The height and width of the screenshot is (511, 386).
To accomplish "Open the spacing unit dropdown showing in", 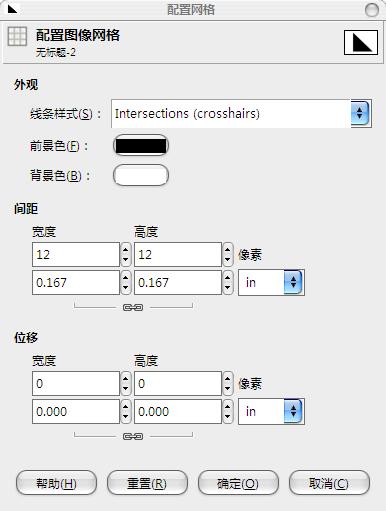I will click(x=271, y=283).
